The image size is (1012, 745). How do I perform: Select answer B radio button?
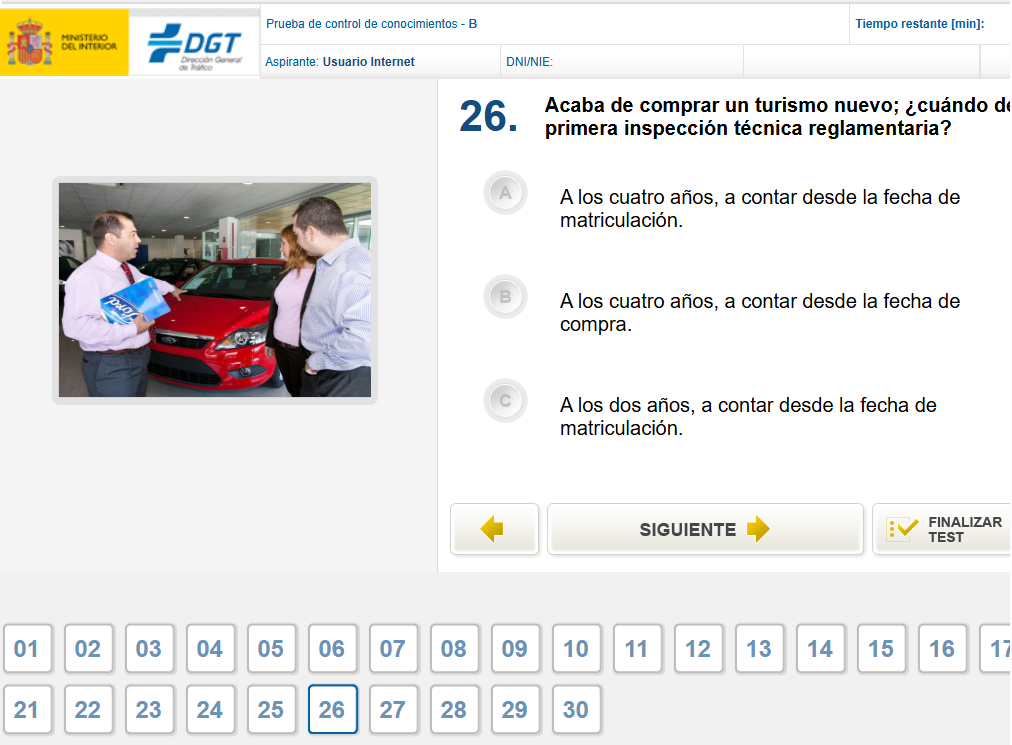[505, 297]
